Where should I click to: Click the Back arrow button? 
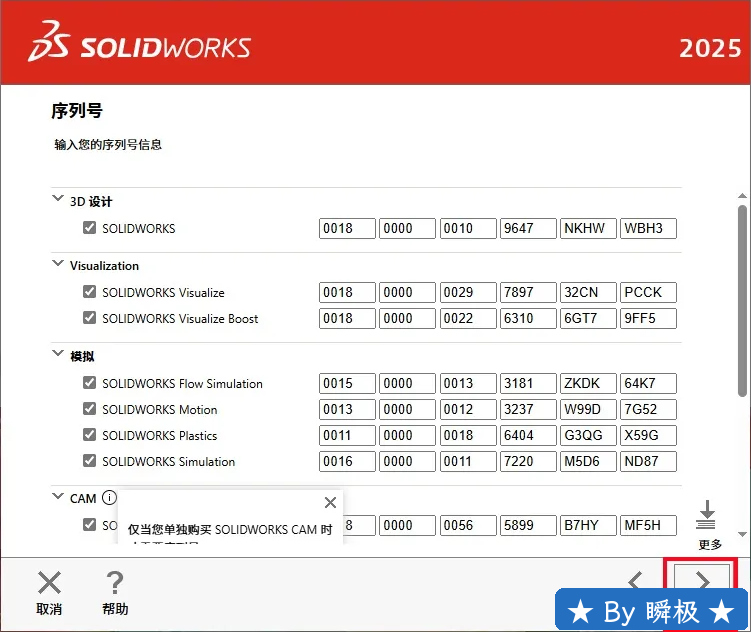point(636,581)
